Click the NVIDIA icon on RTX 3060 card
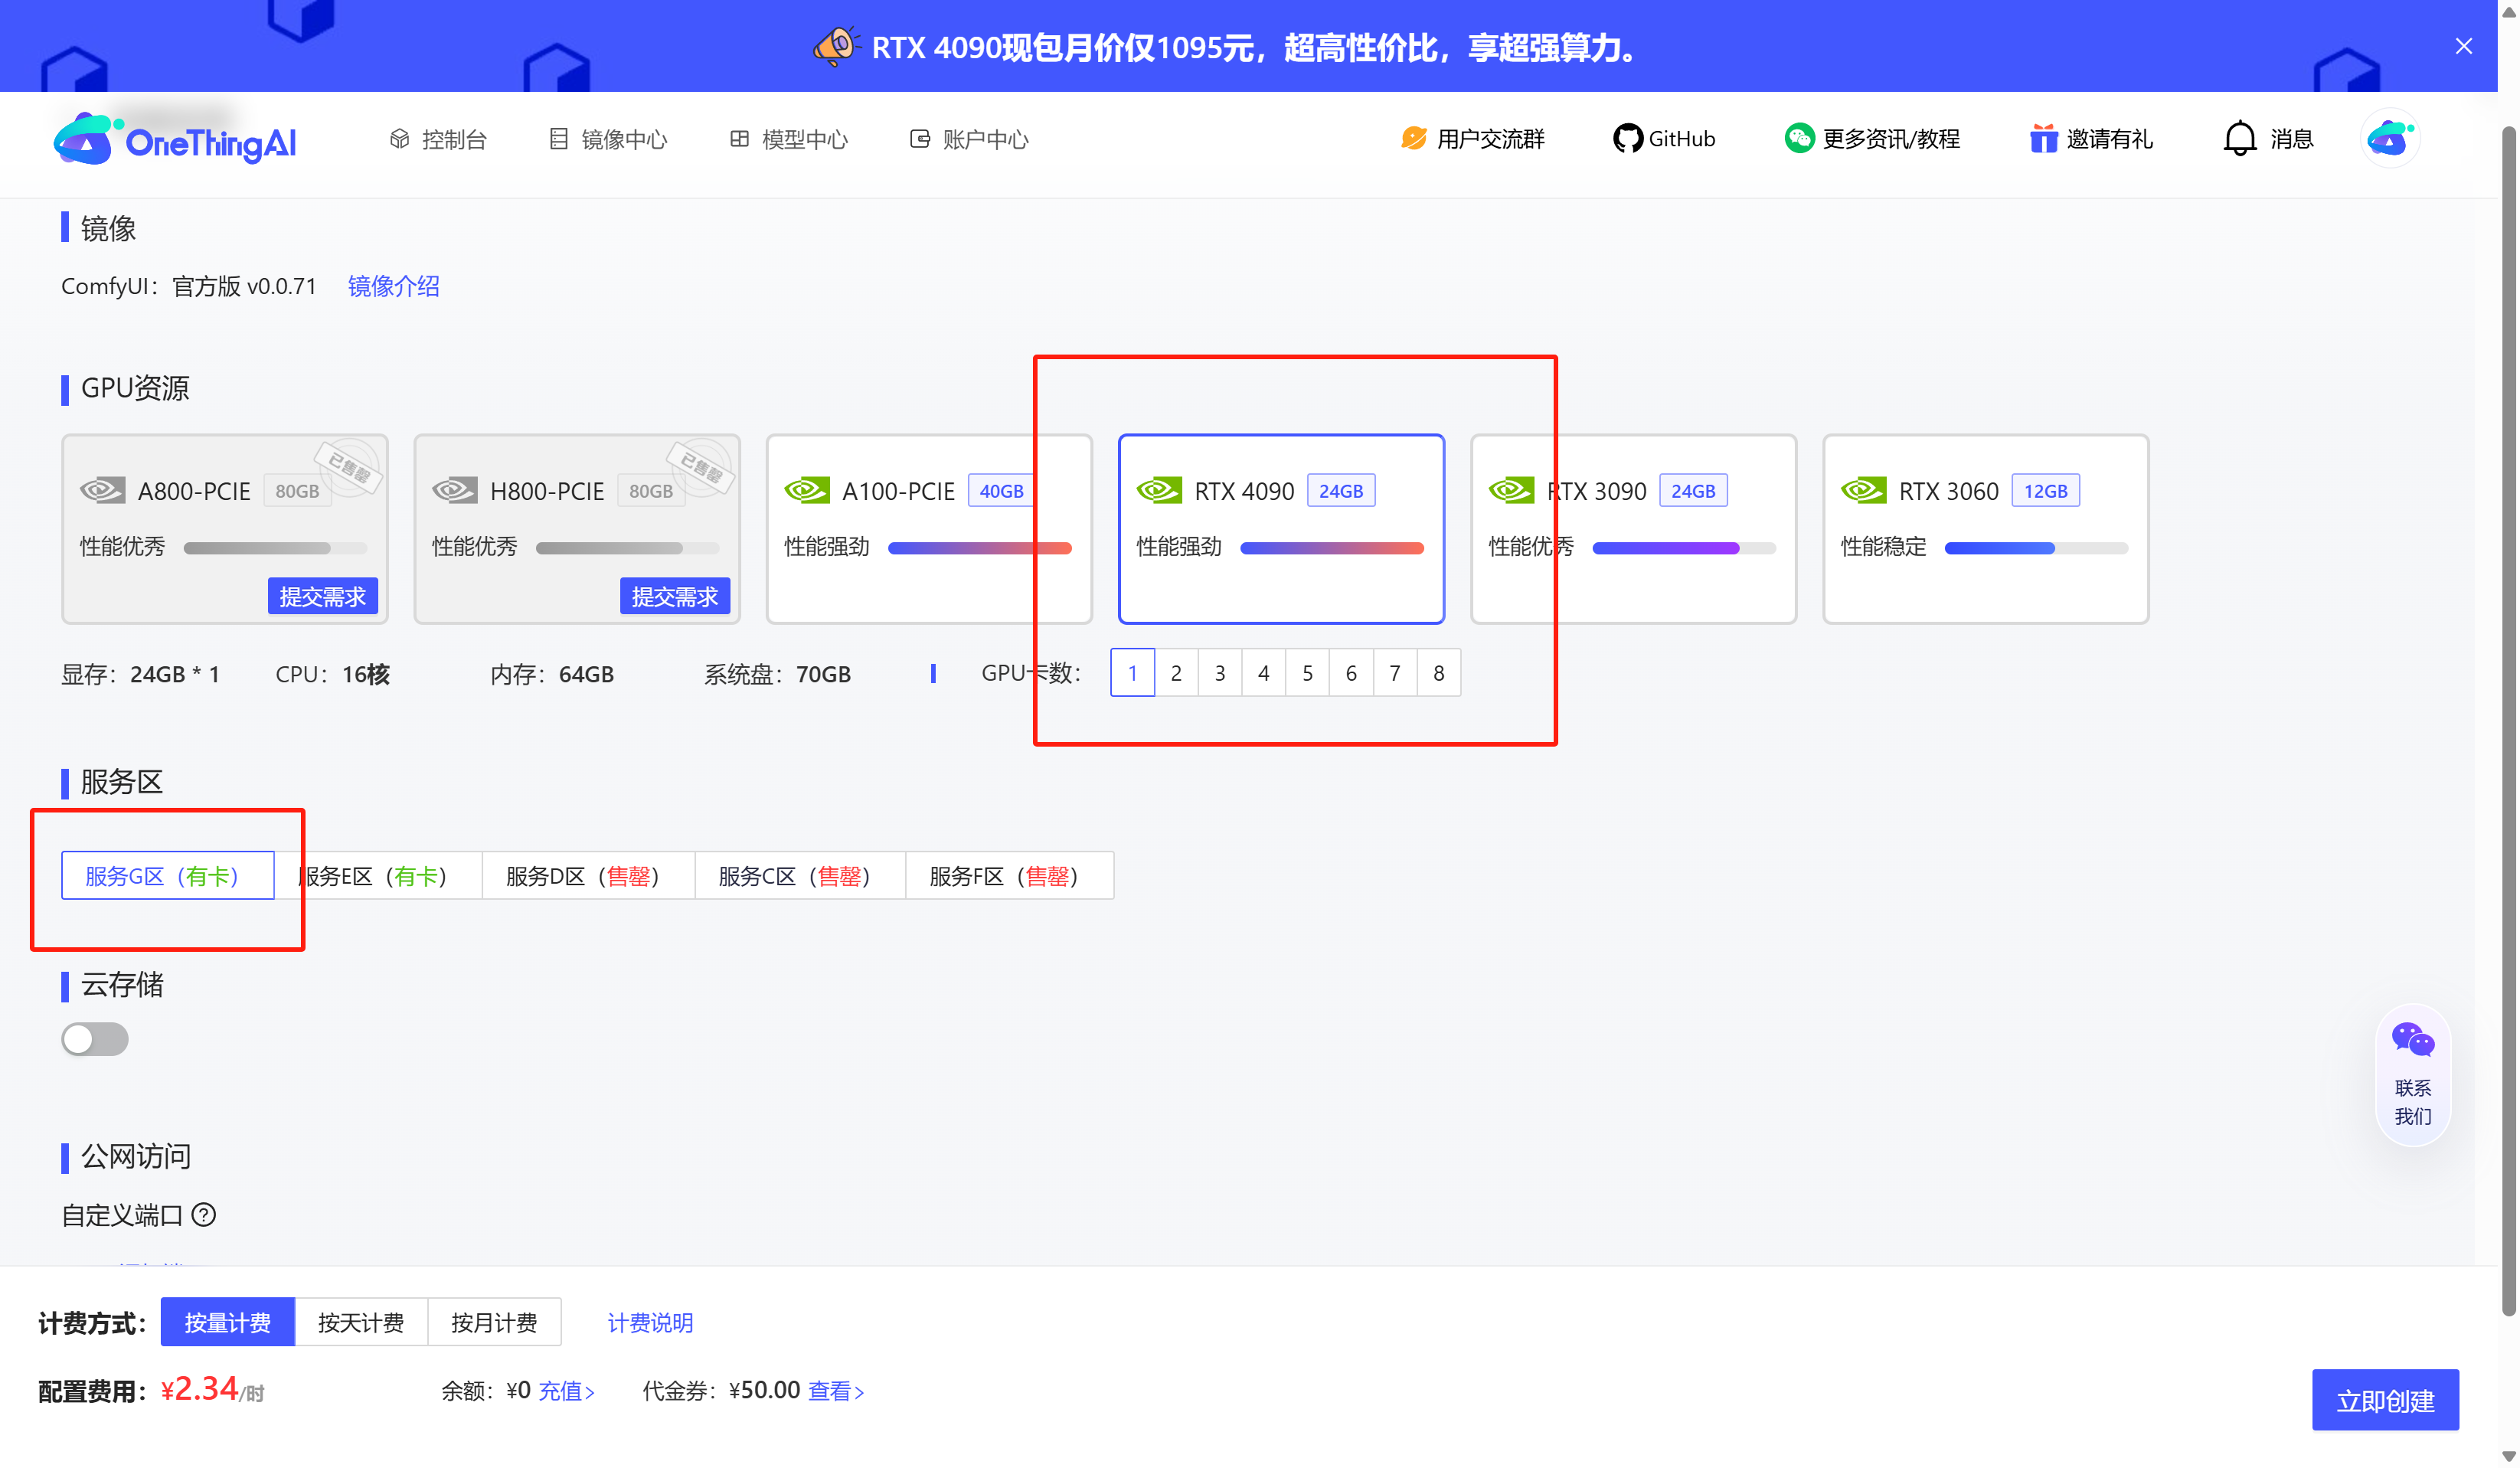The image size is (2520, 1468). point(1863,490)
